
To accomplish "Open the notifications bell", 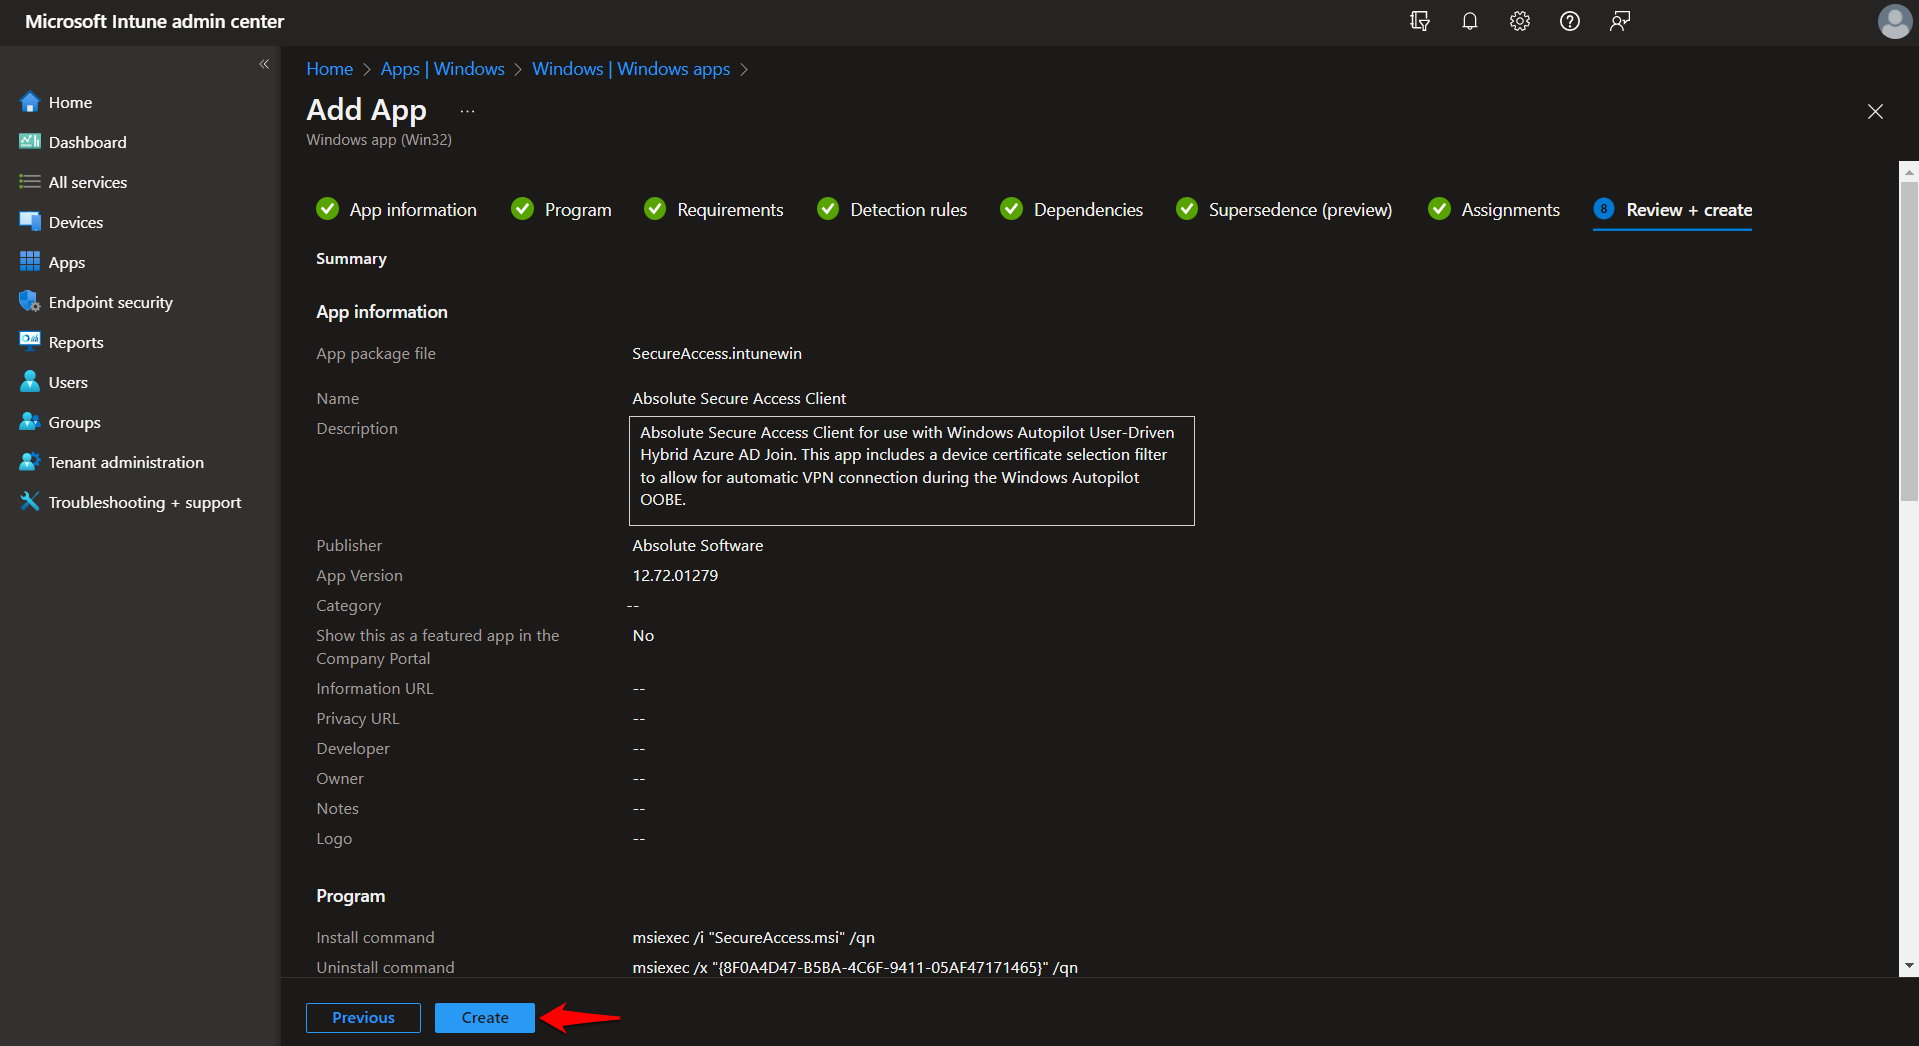I will point(1469,21).
